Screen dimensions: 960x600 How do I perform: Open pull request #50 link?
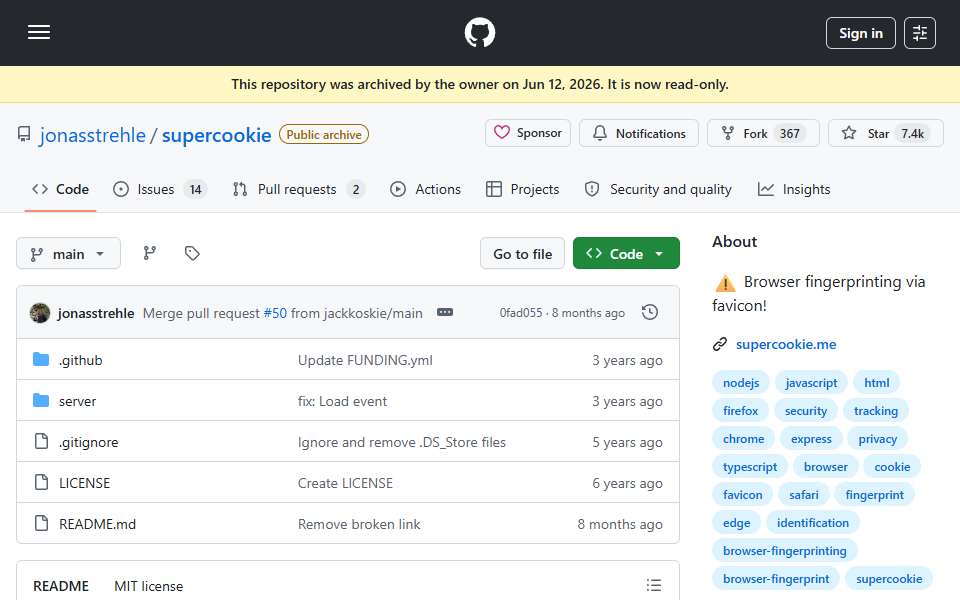tap(275, 313)
